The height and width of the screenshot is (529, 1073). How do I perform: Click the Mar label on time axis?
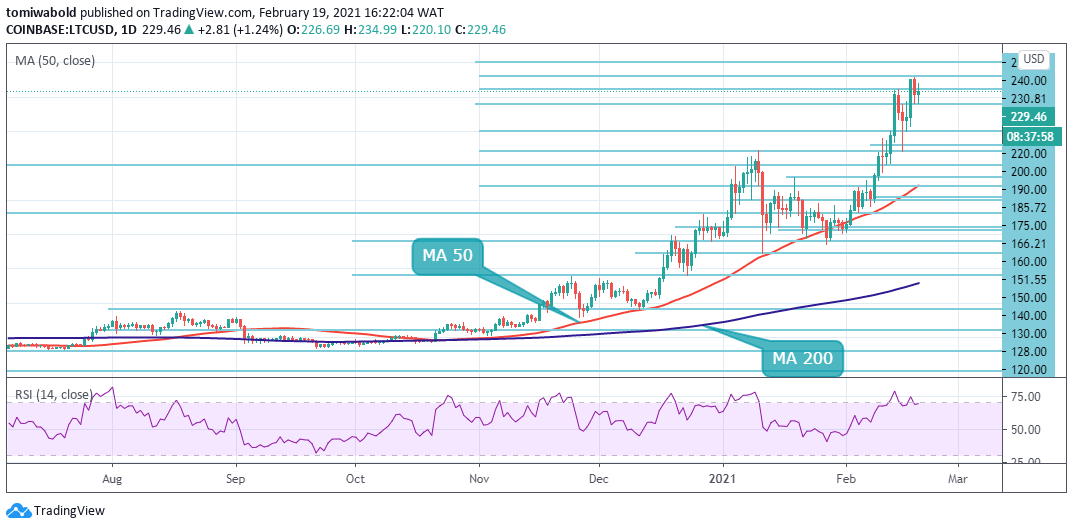pyautogui.click(x=957, y=478)
